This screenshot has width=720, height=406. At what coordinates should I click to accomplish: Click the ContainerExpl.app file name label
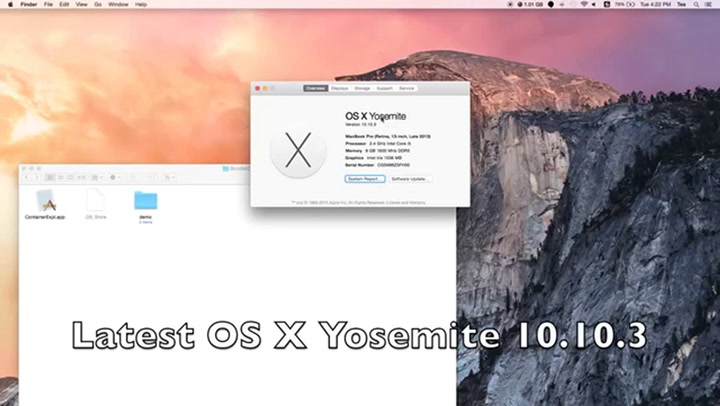pos(45,217)
